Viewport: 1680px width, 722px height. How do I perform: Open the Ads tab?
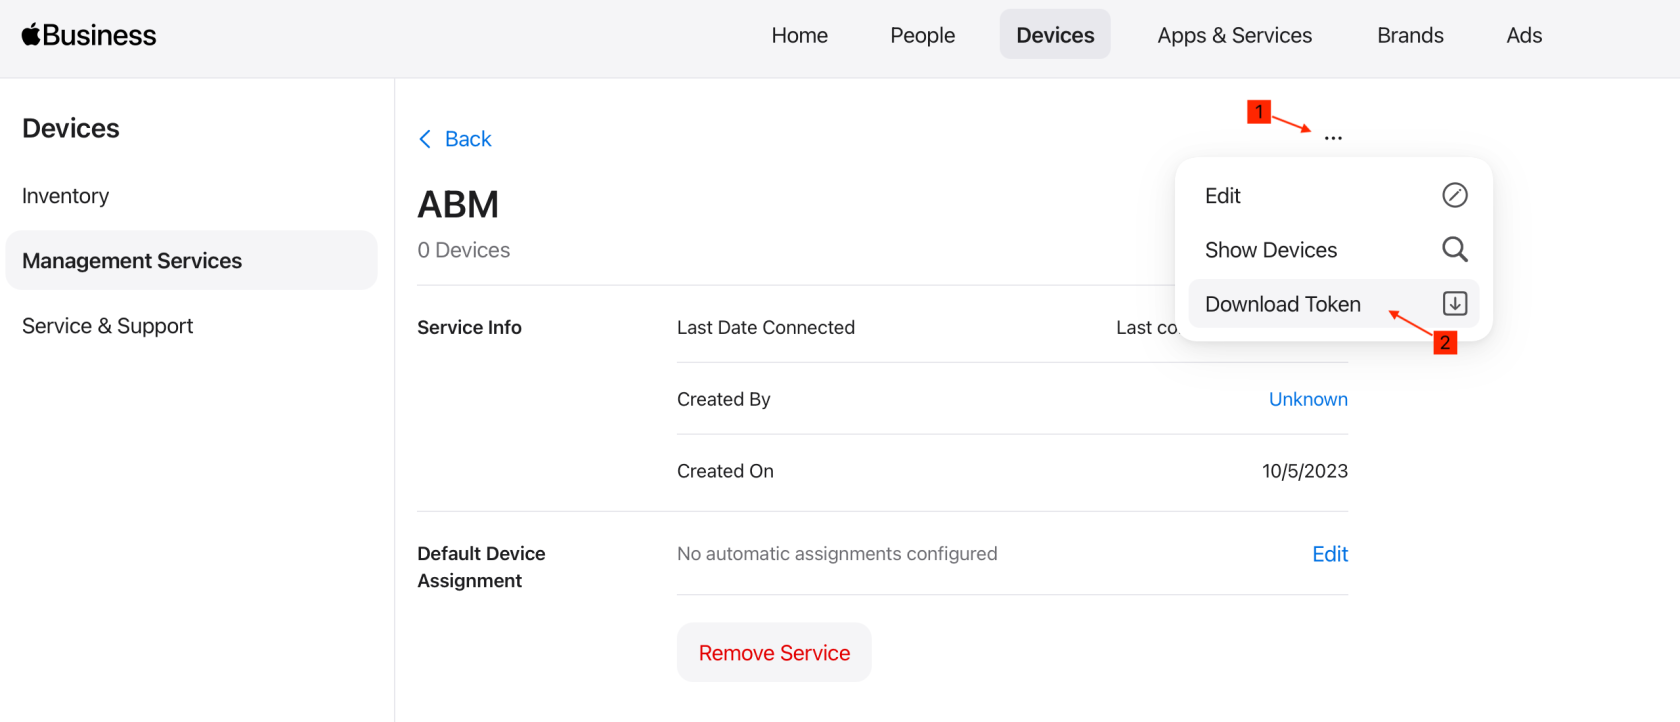coord(1524,35)
